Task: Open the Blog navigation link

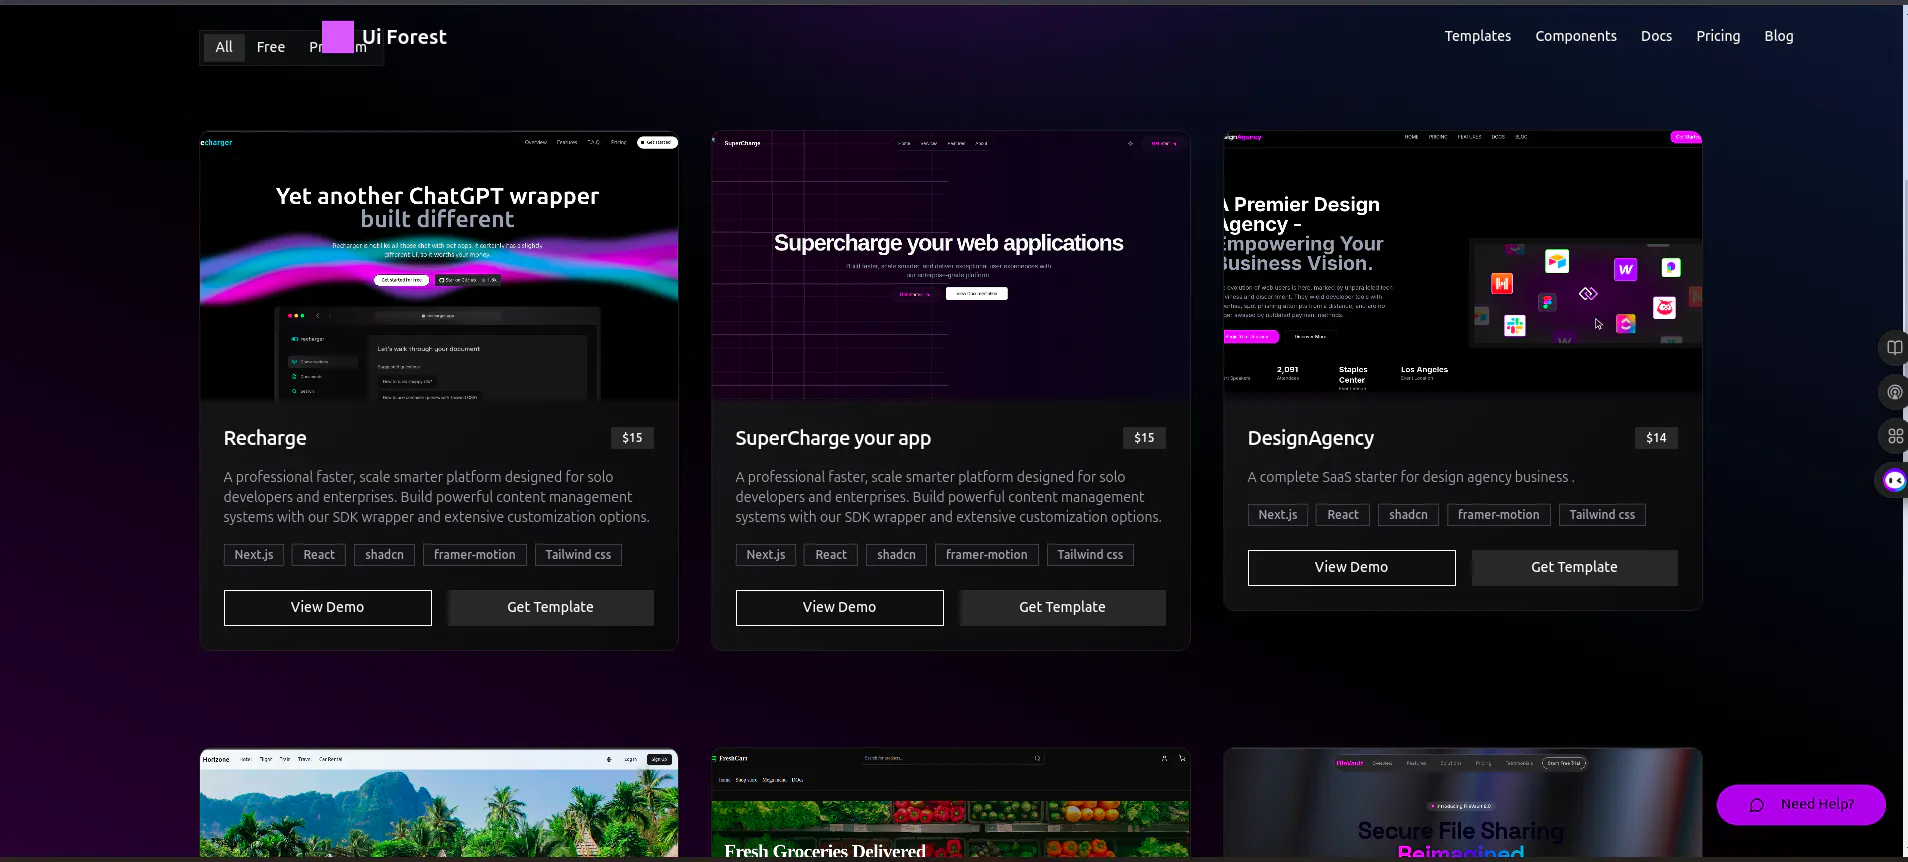Action: (1778, 36)
